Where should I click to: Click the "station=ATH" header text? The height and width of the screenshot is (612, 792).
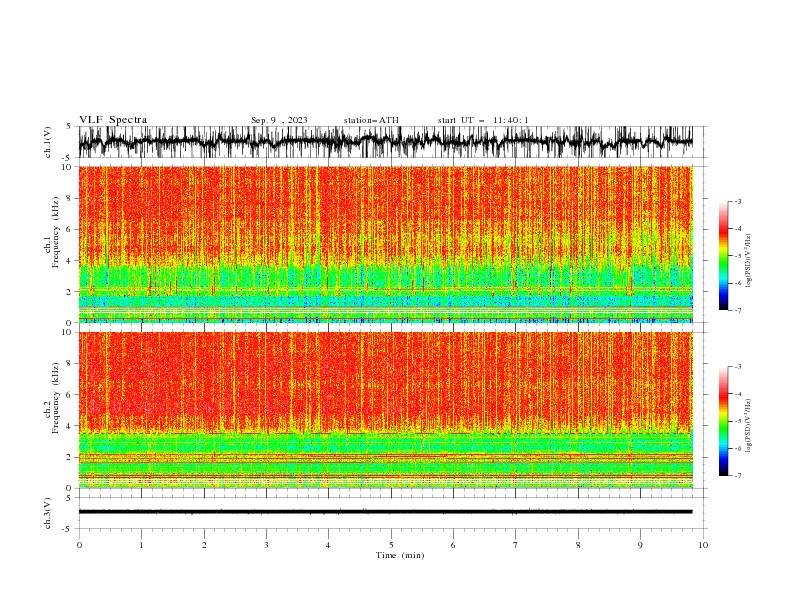(x=371, y=120)
